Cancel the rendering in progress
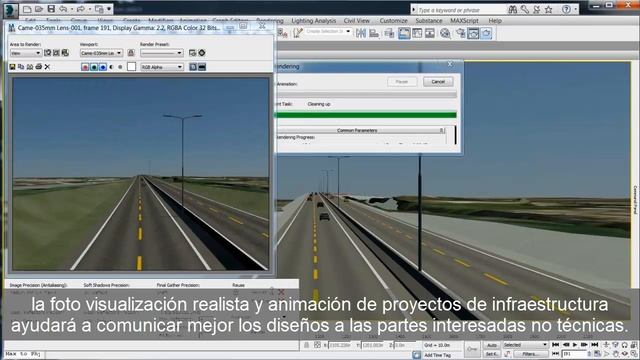 click(x=438, y=82)
